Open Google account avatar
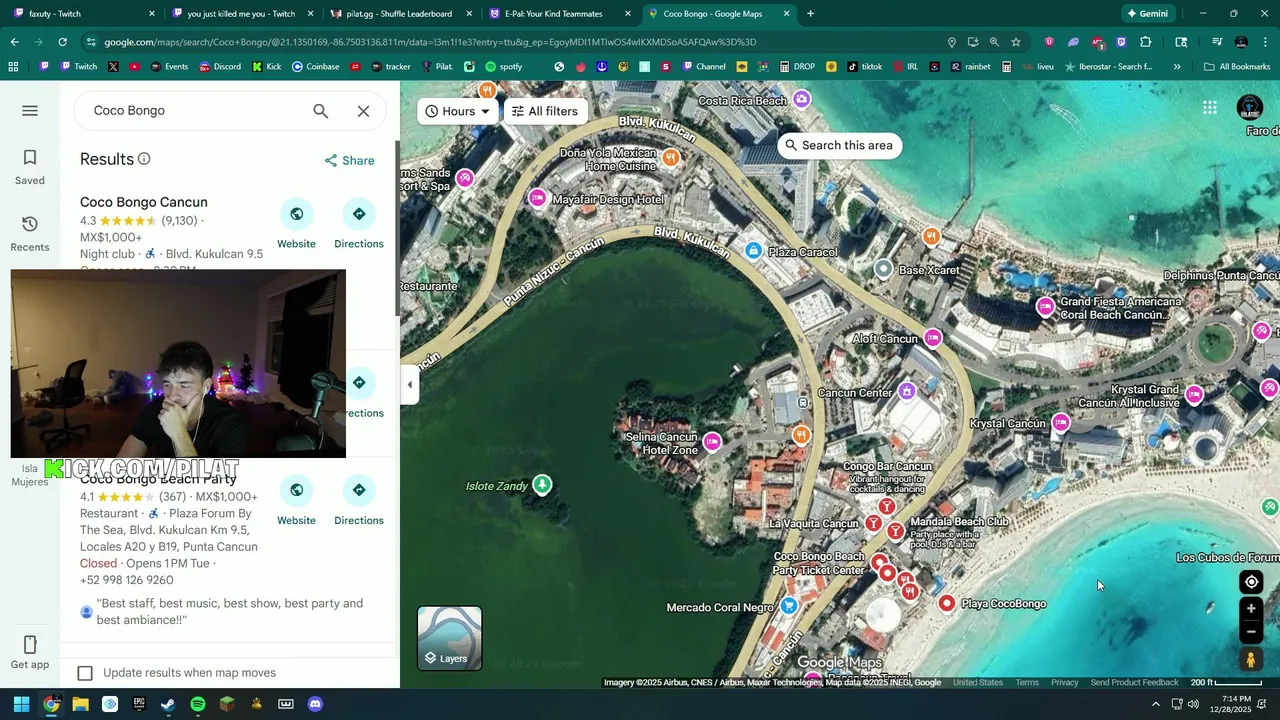Screen dimensions: 1280x720 coord(1250,107)
